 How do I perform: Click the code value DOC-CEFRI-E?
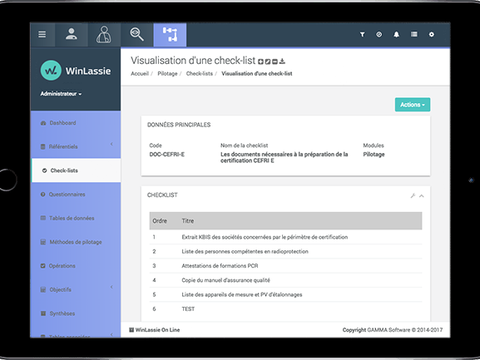pyautogui.click(x=167, y=154)
